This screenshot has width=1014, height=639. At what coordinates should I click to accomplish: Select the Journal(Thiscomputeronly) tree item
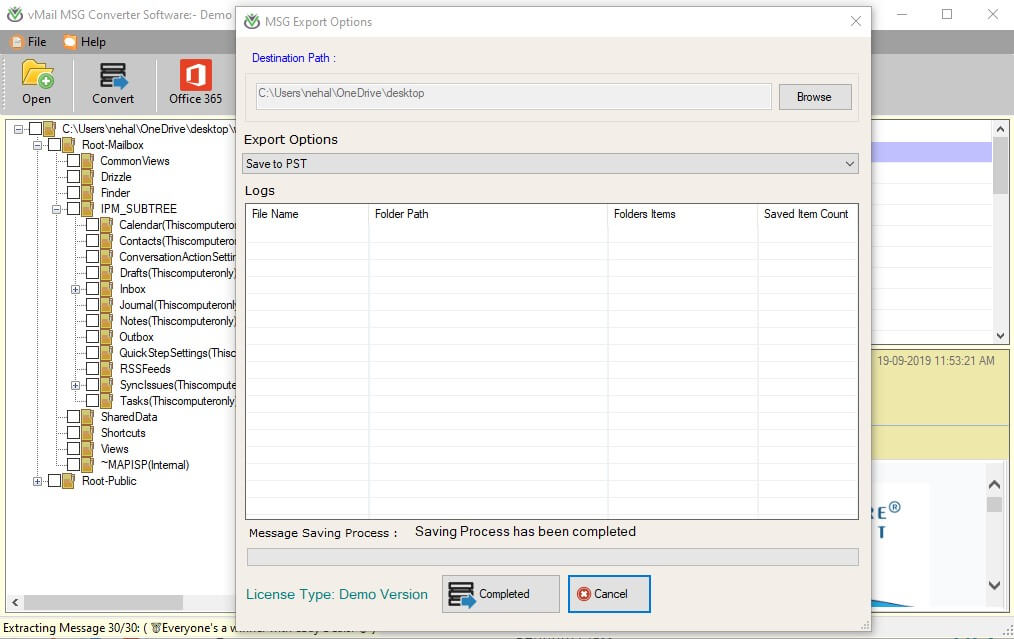click(178, 305)
